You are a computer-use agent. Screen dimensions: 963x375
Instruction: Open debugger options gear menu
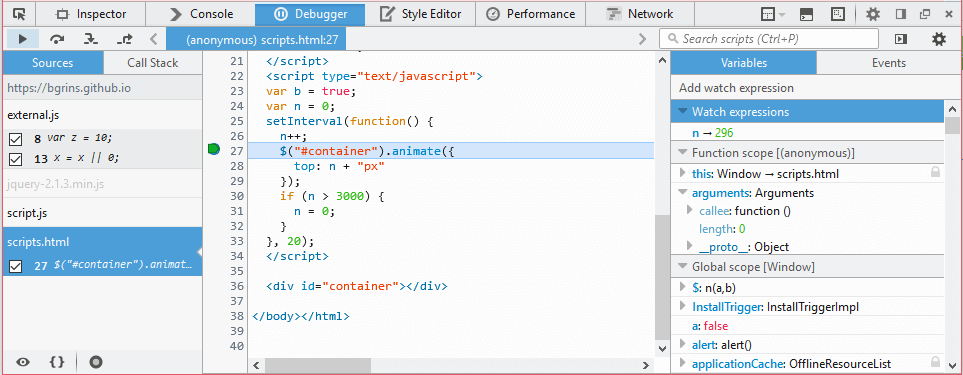(x=939, y=39)
